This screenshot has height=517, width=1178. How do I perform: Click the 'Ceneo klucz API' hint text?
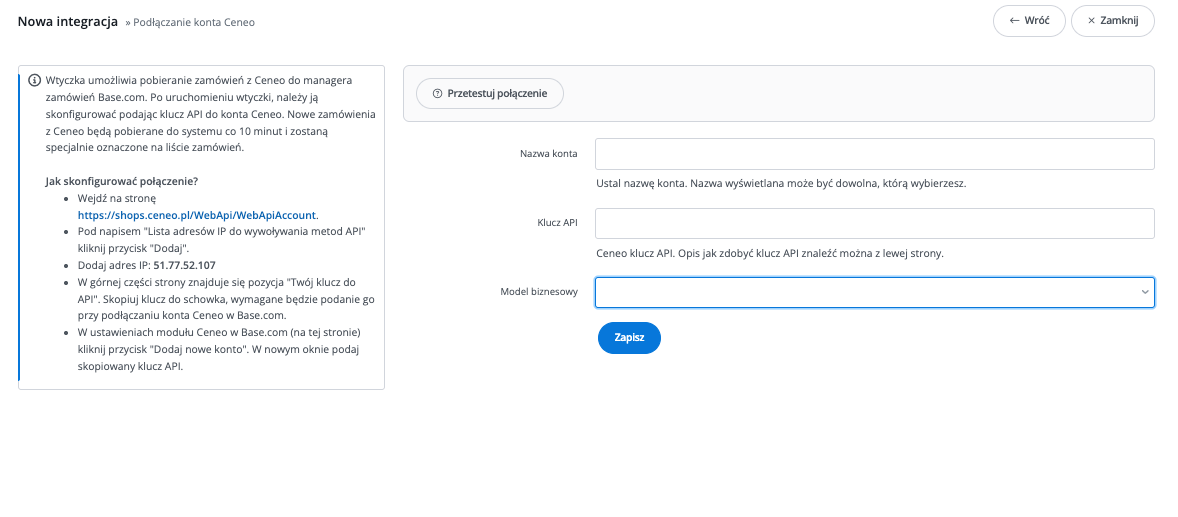pyautogui.click(x=769, y=253)
